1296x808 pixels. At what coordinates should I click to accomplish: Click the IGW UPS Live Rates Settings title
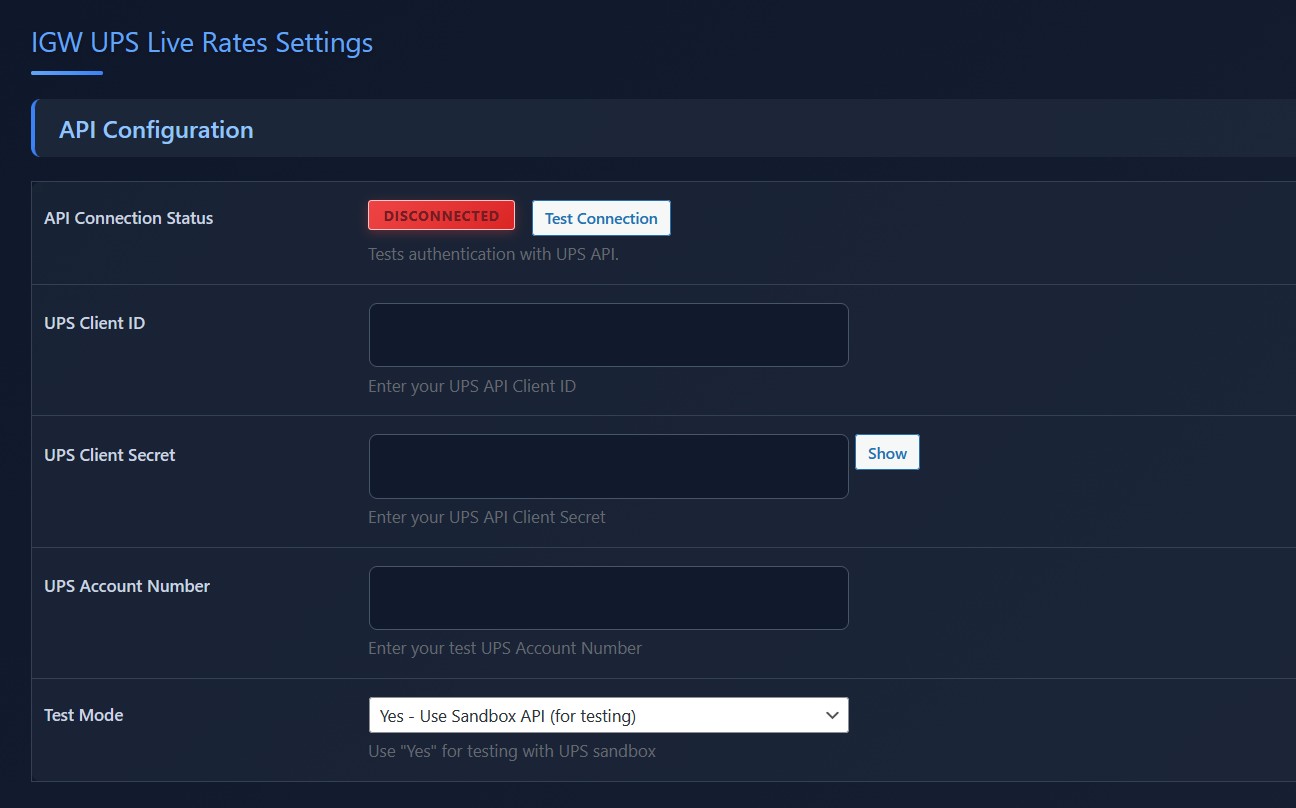pyautogui.click(x=202, y=43)
